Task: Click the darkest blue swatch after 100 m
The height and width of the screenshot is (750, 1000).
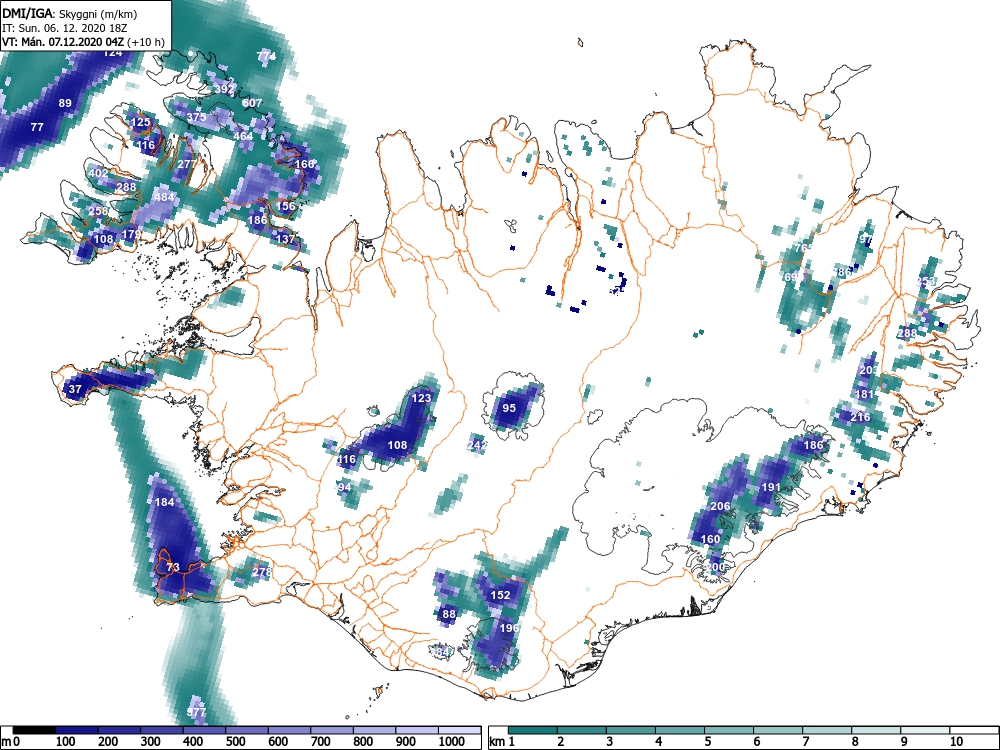Action: [77, 730]
